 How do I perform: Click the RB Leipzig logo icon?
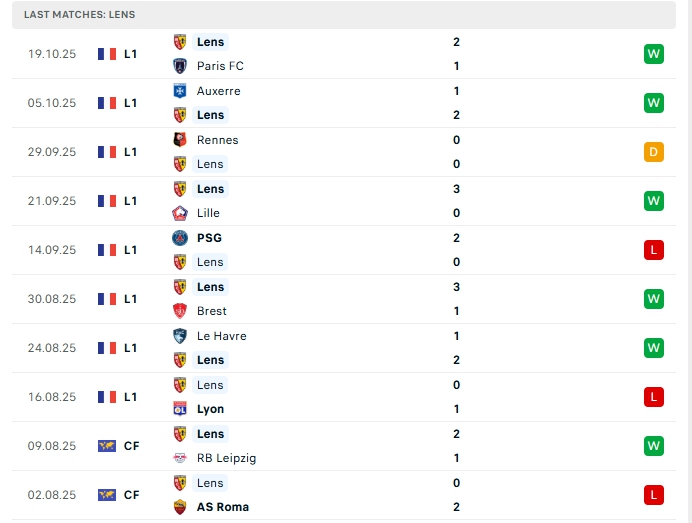click(x=180, y=458)
